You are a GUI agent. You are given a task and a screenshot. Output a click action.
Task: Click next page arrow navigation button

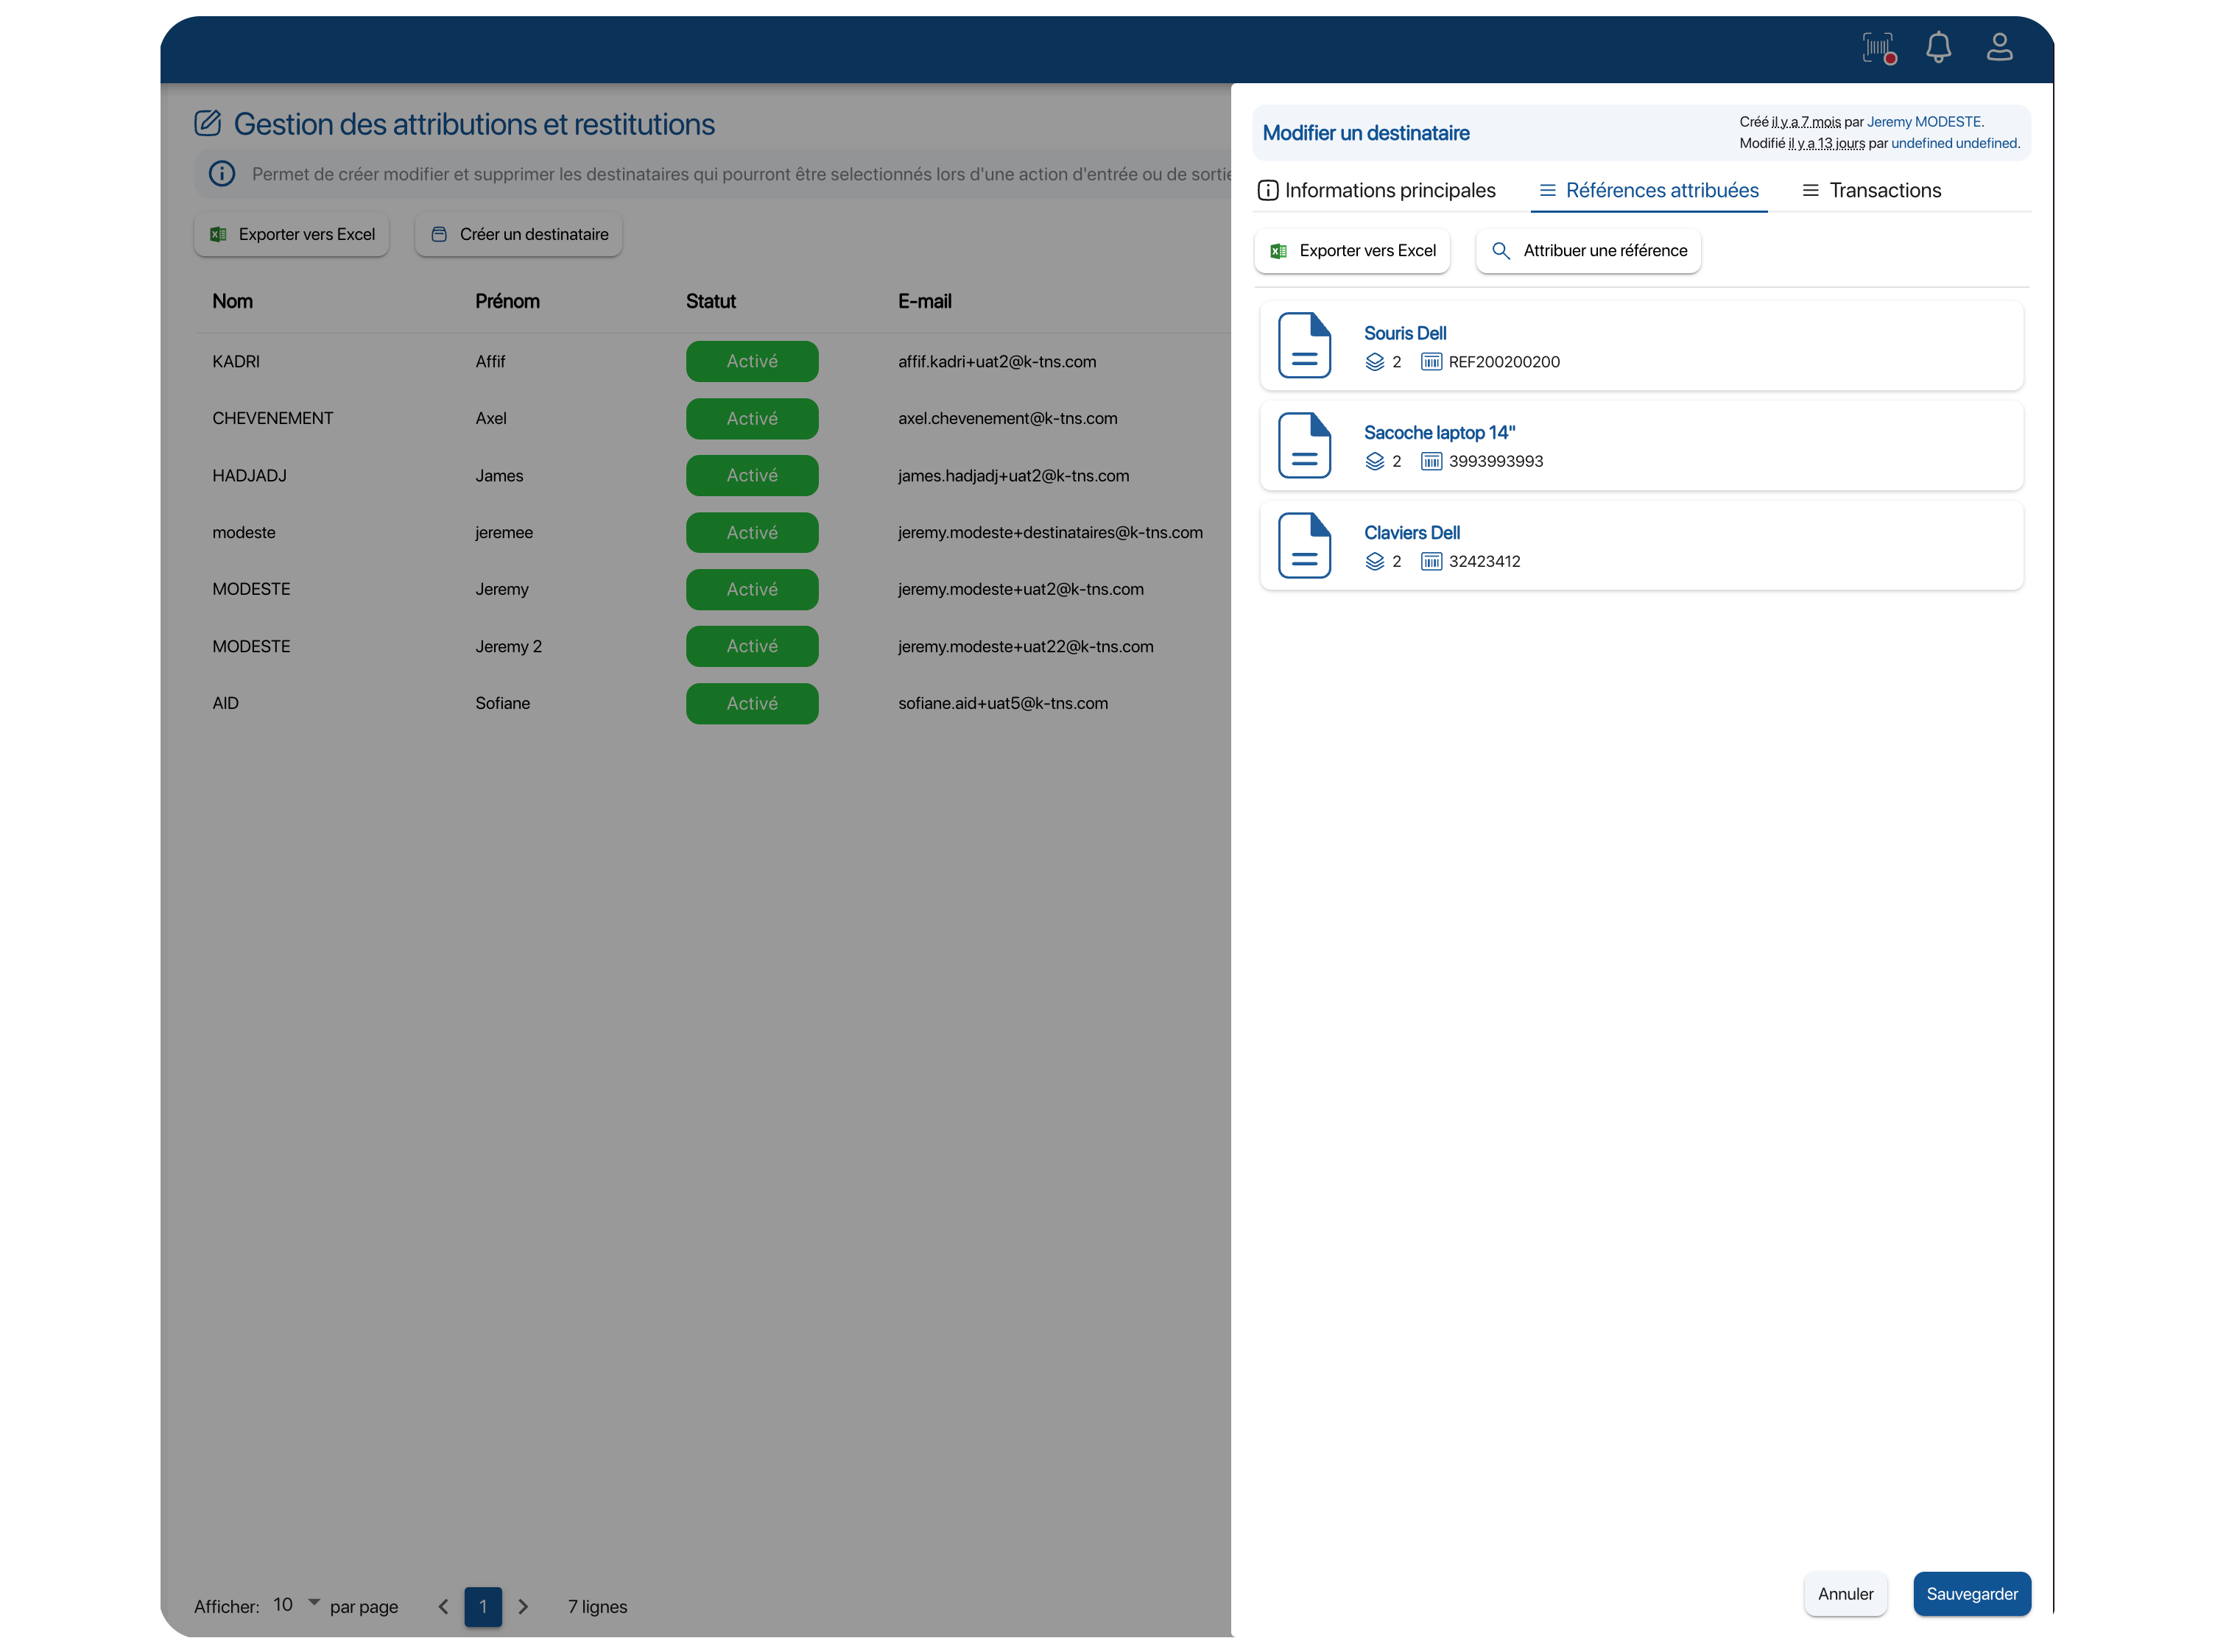[524, 1605]
